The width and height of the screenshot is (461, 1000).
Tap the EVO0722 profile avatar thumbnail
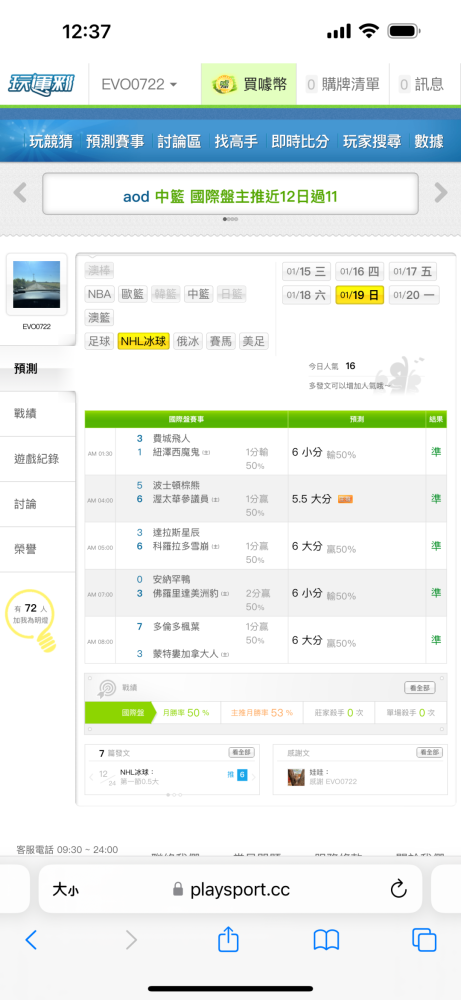[36, 284]
